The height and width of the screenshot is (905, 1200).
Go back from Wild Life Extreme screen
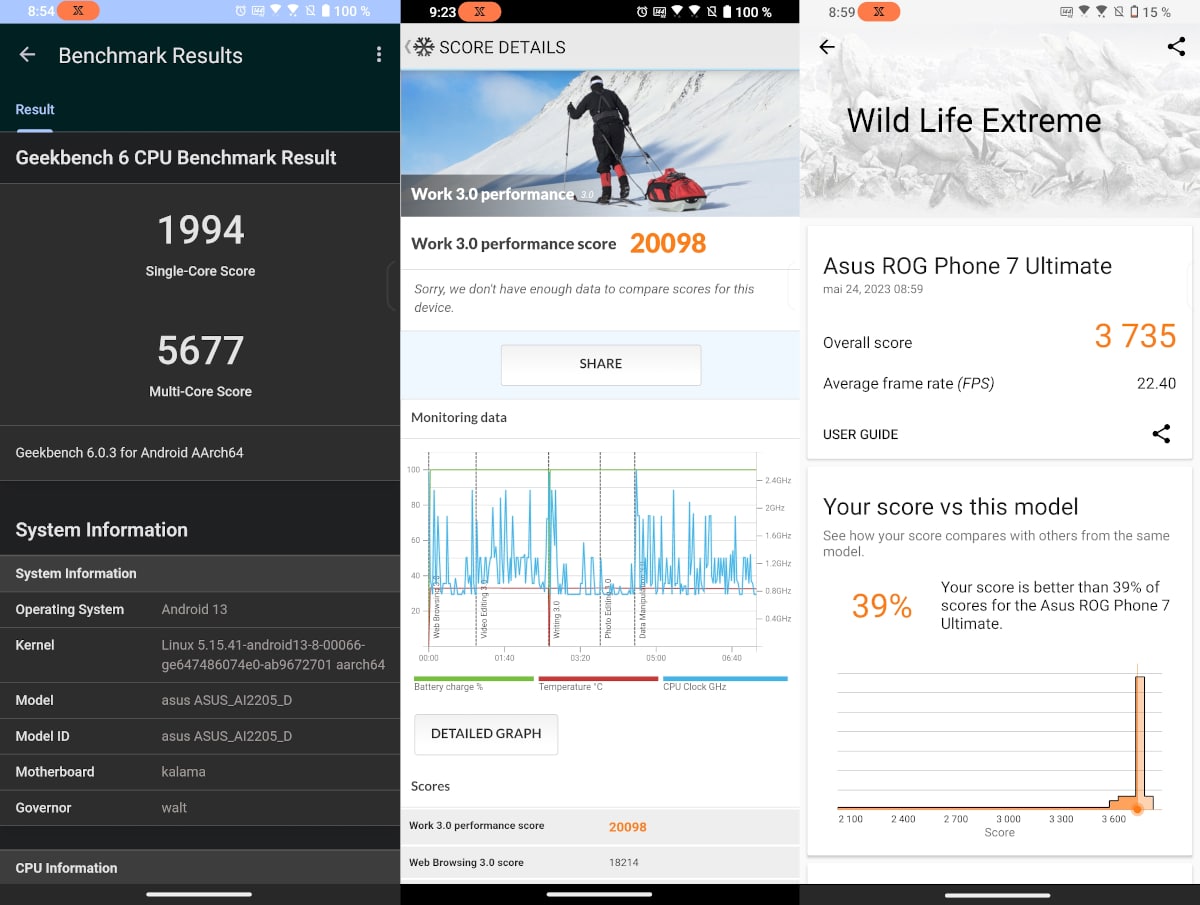[827, 47]
